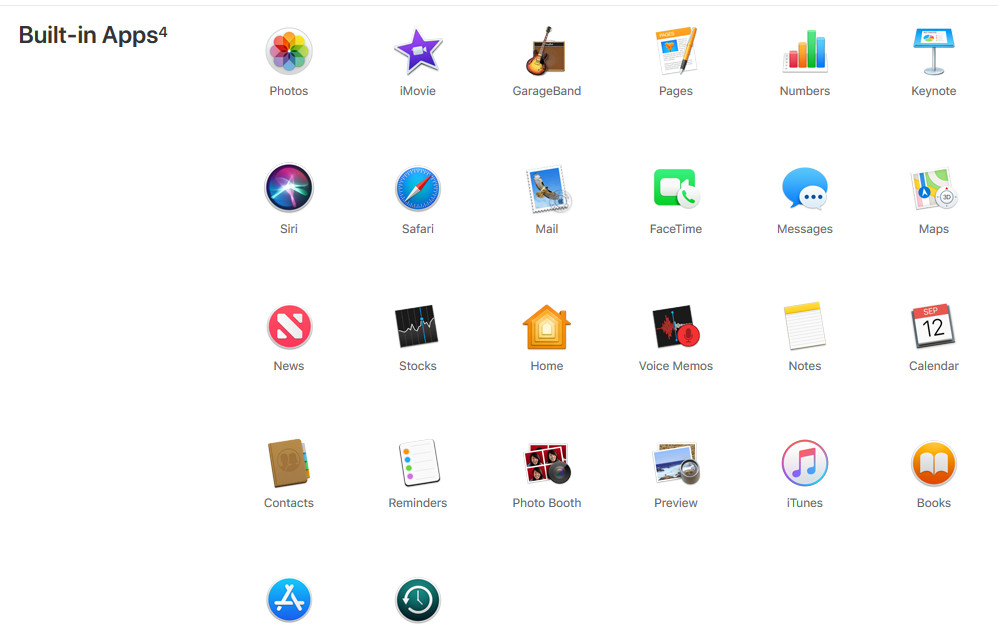Open Stocks to view market data
Viewport: 998px width, 636px height.
click(417, 326)
